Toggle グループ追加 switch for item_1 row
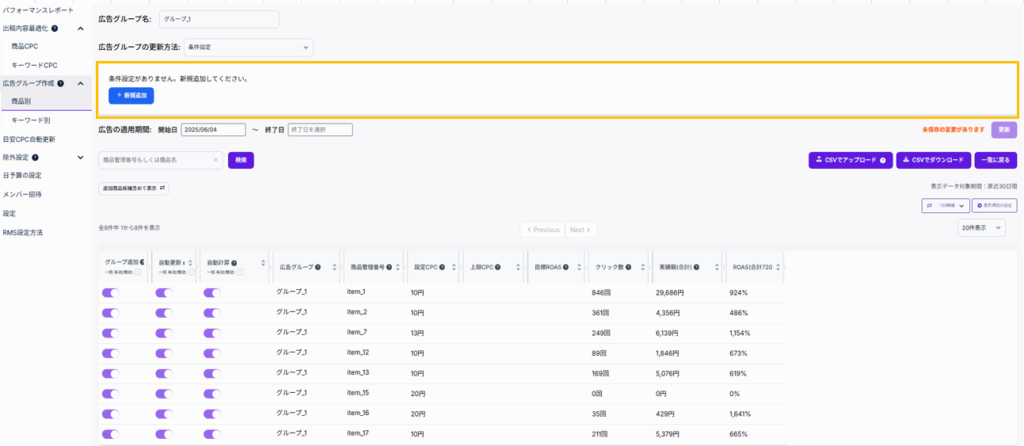The width and height of the screenshot is (1024, 446). (110, 292)
